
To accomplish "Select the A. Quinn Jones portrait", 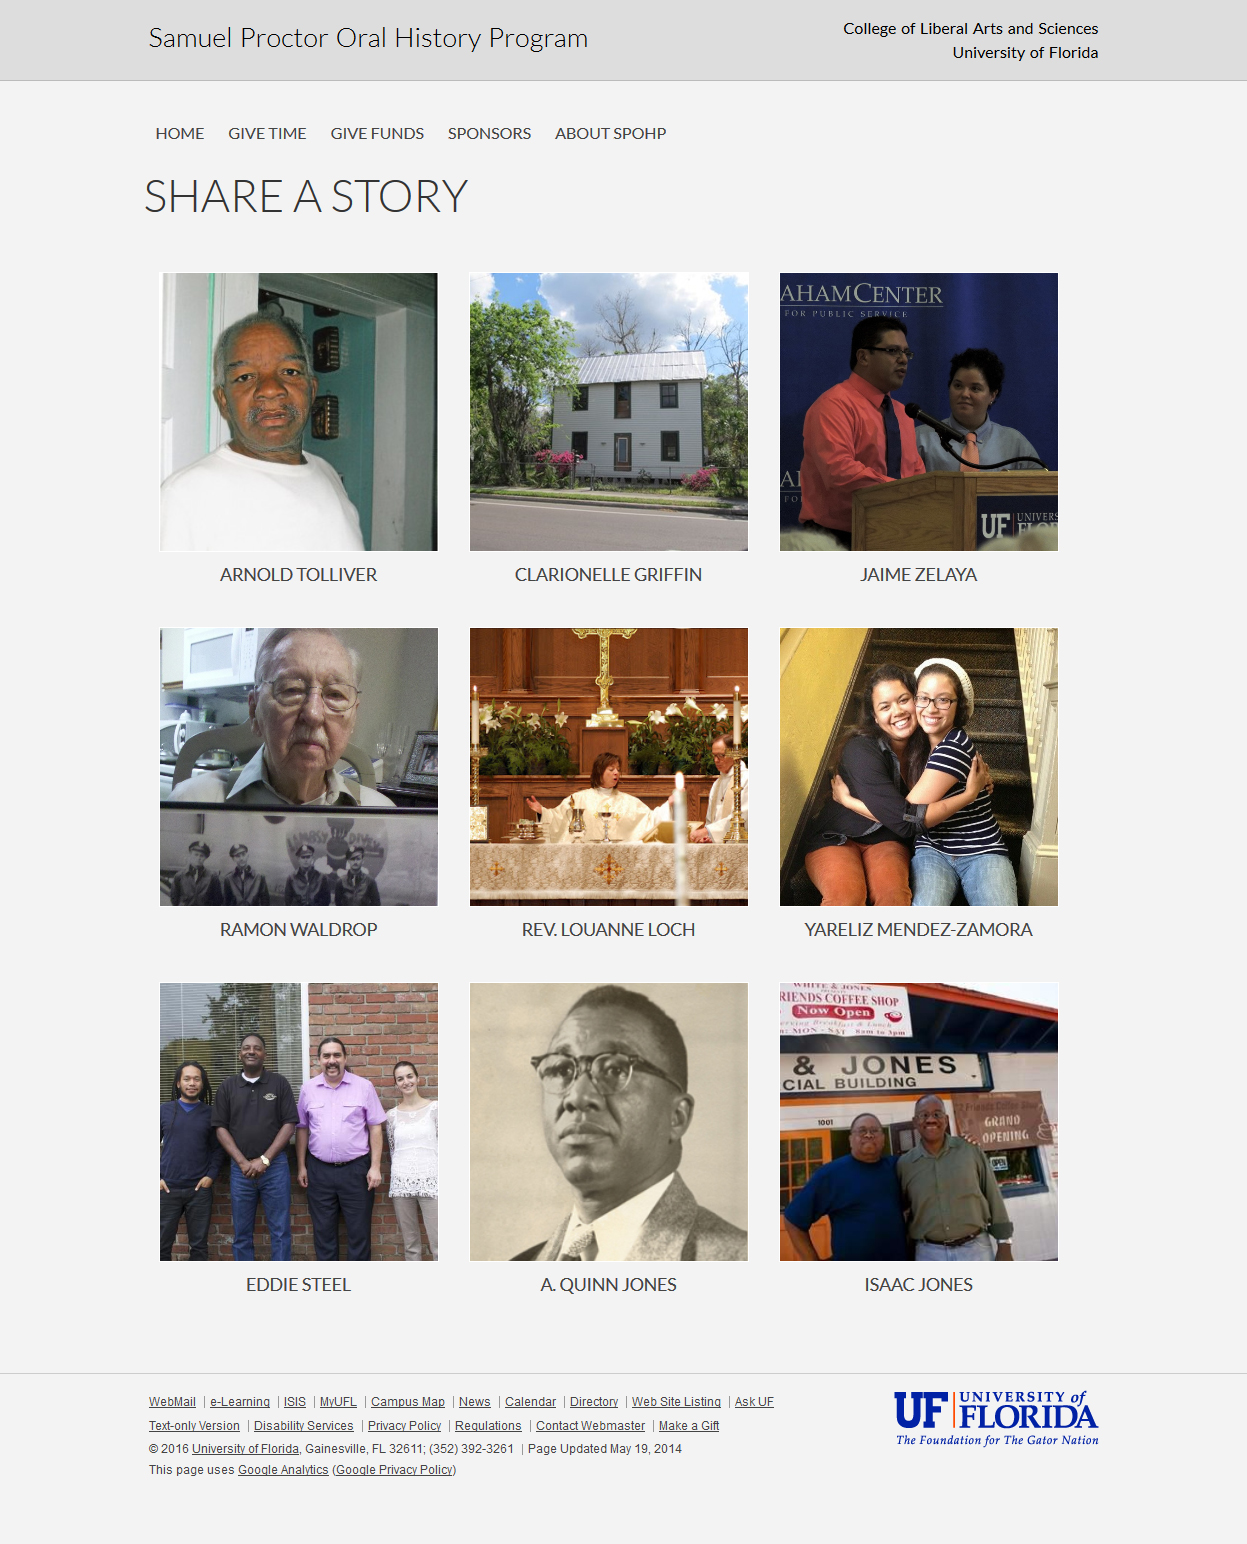I will coord(608,1121).
